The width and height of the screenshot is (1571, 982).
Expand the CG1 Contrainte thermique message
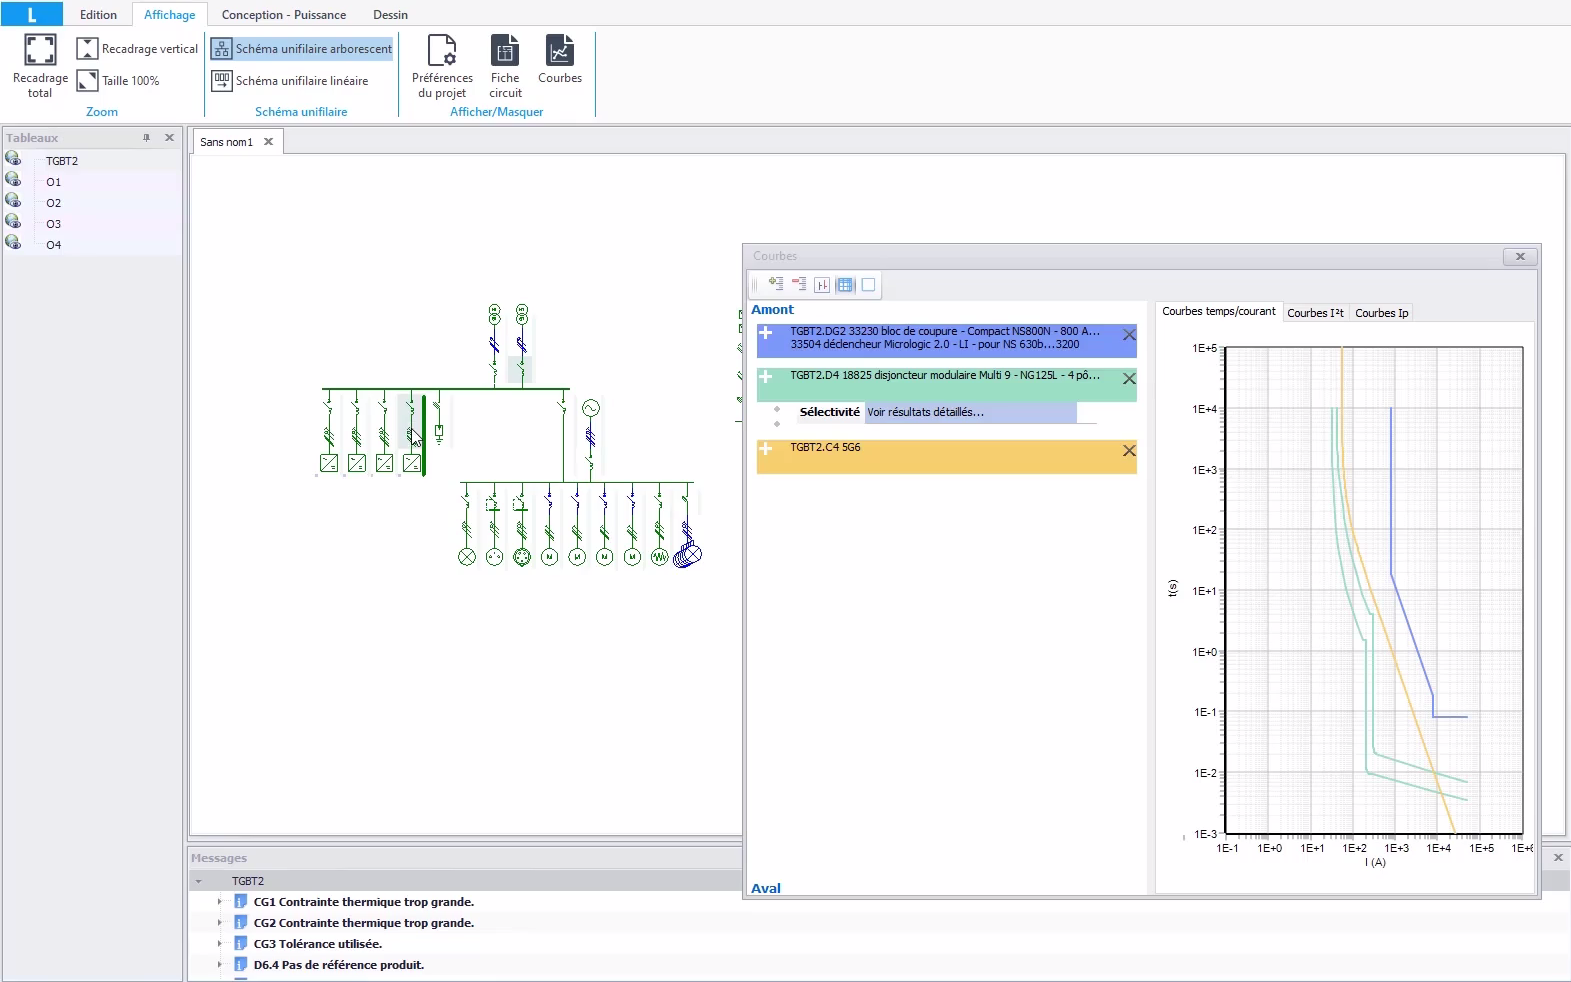[220, 902]
